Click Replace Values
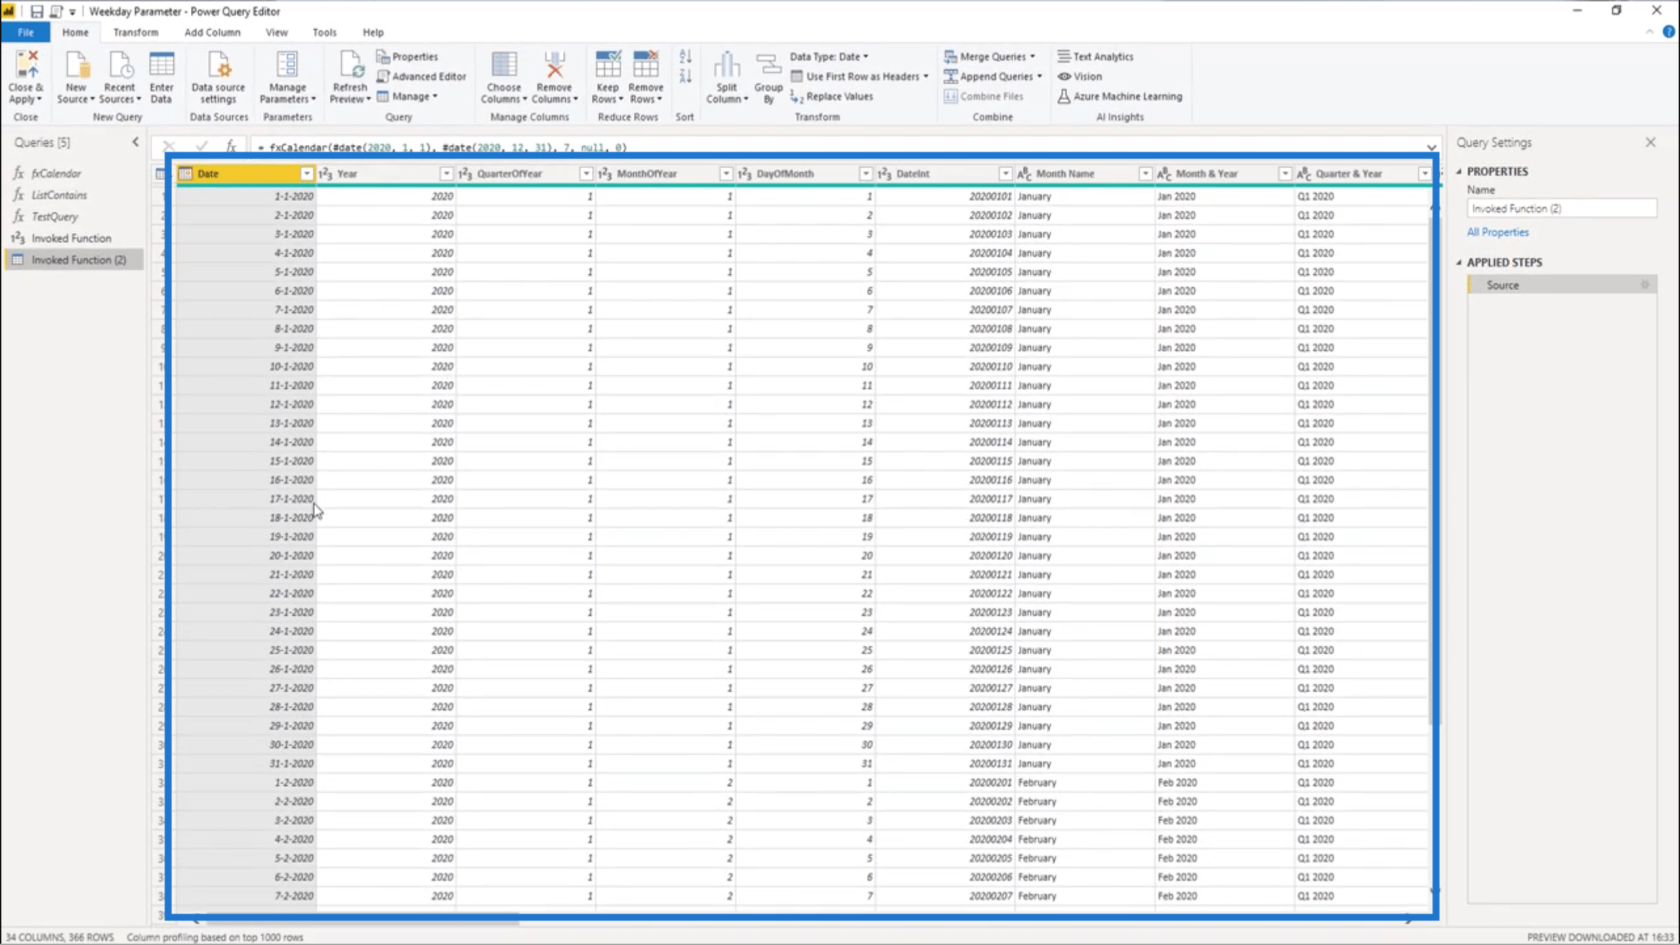Screen dimensions: 1680x945 pyautogui.click(x=831, y=97)
